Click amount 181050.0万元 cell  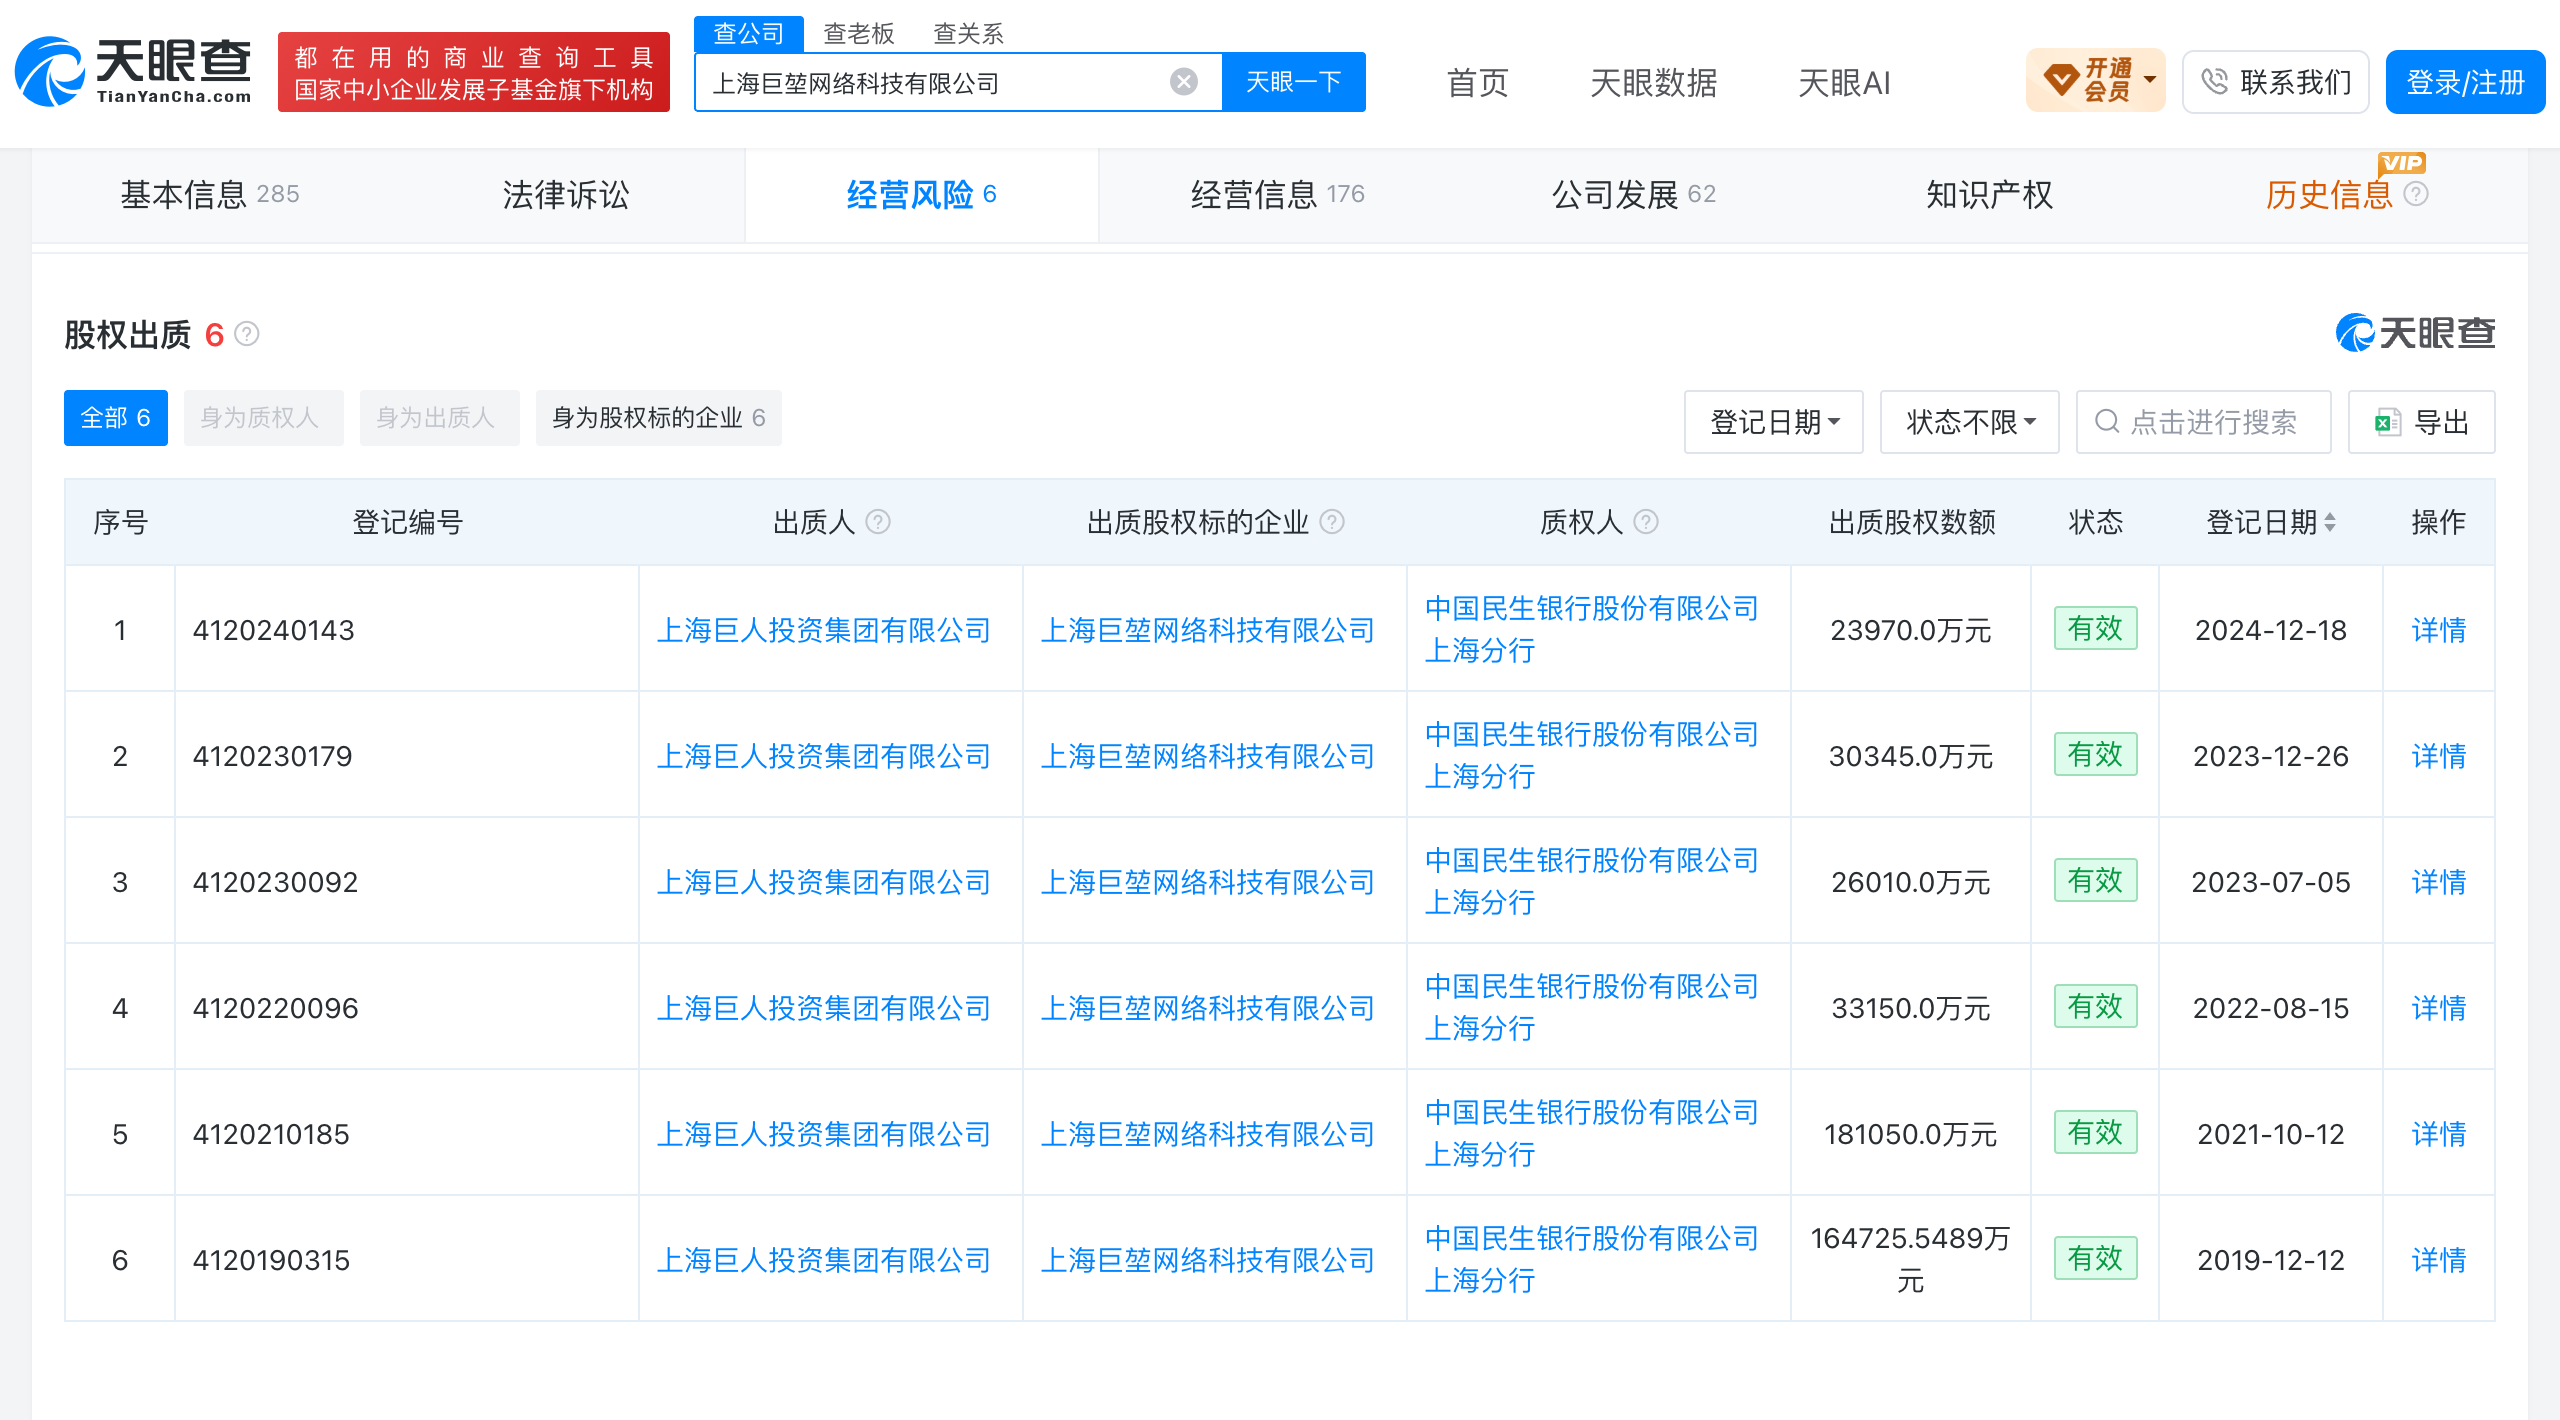[x=1910, y=1134]
